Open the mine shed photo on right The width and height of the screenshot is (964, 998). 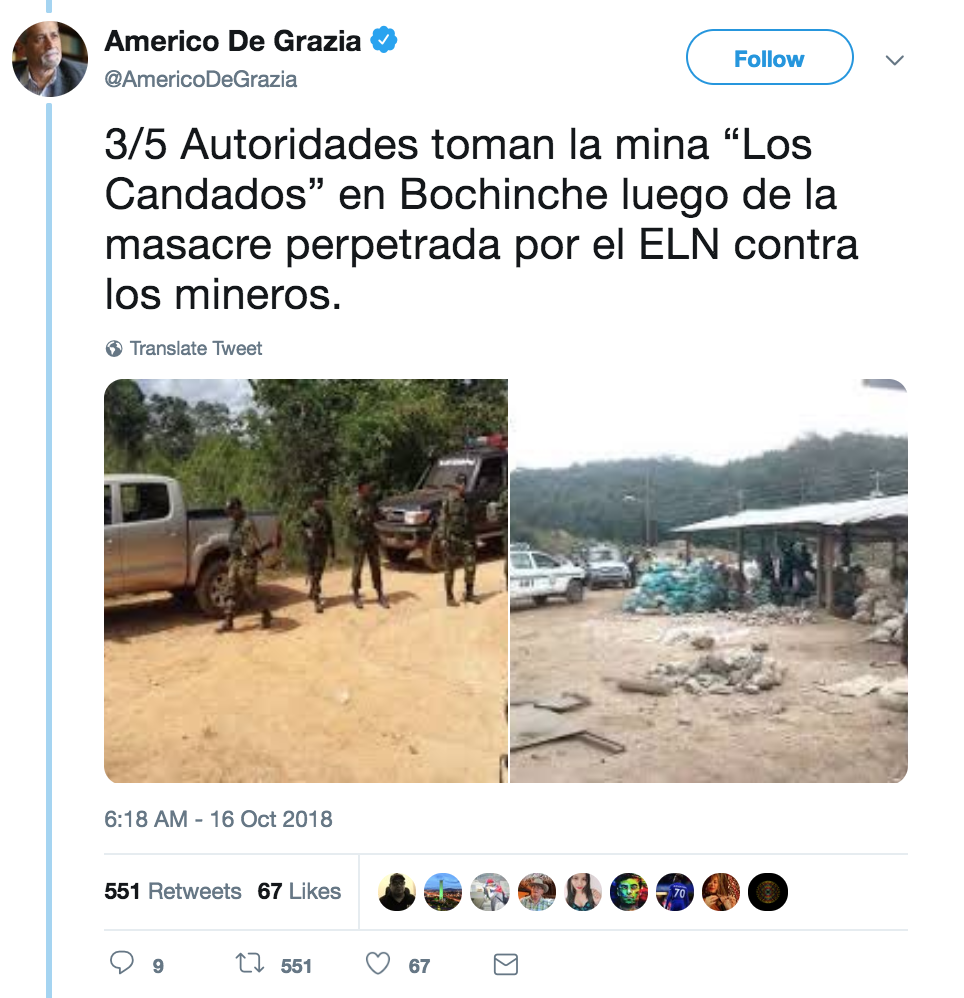coord(709,581)
